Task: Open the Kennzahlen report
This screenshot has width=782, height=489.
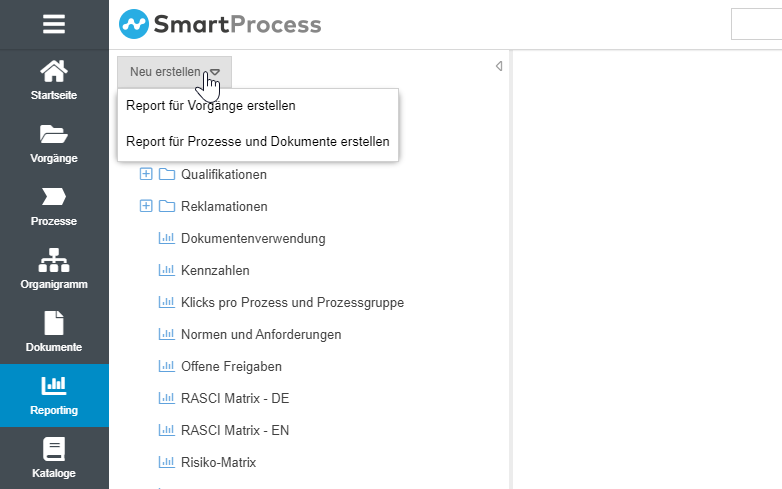Action: 215,271
